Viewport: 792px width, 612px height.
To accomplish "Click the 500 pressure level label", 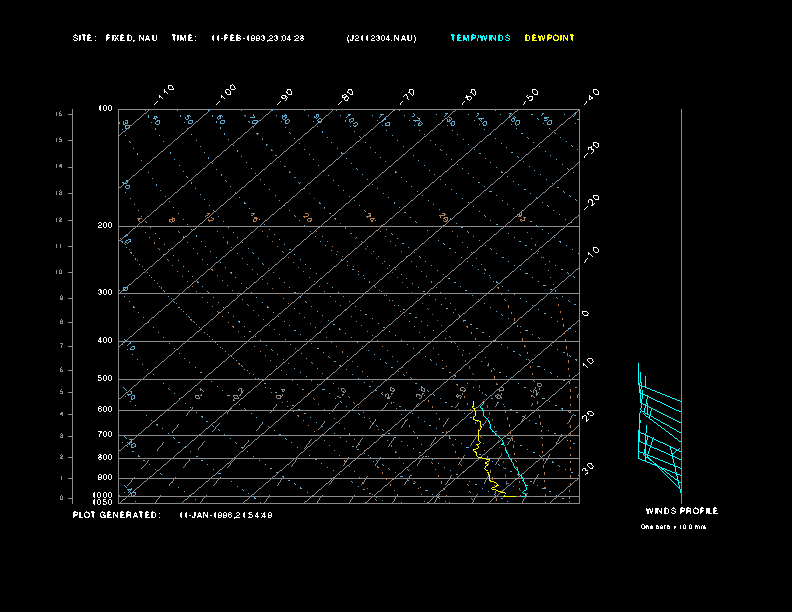I will click(x=105, y=379).
